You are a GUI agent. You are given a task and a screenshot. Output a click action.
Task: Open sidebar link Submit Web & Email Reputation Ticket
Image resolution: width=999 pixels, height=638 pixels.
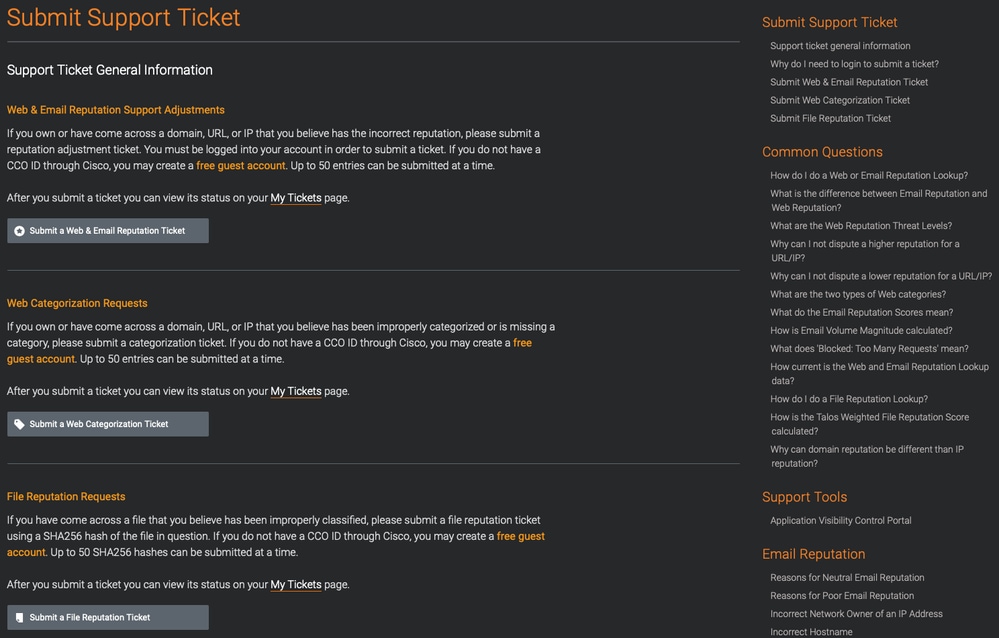849,82
